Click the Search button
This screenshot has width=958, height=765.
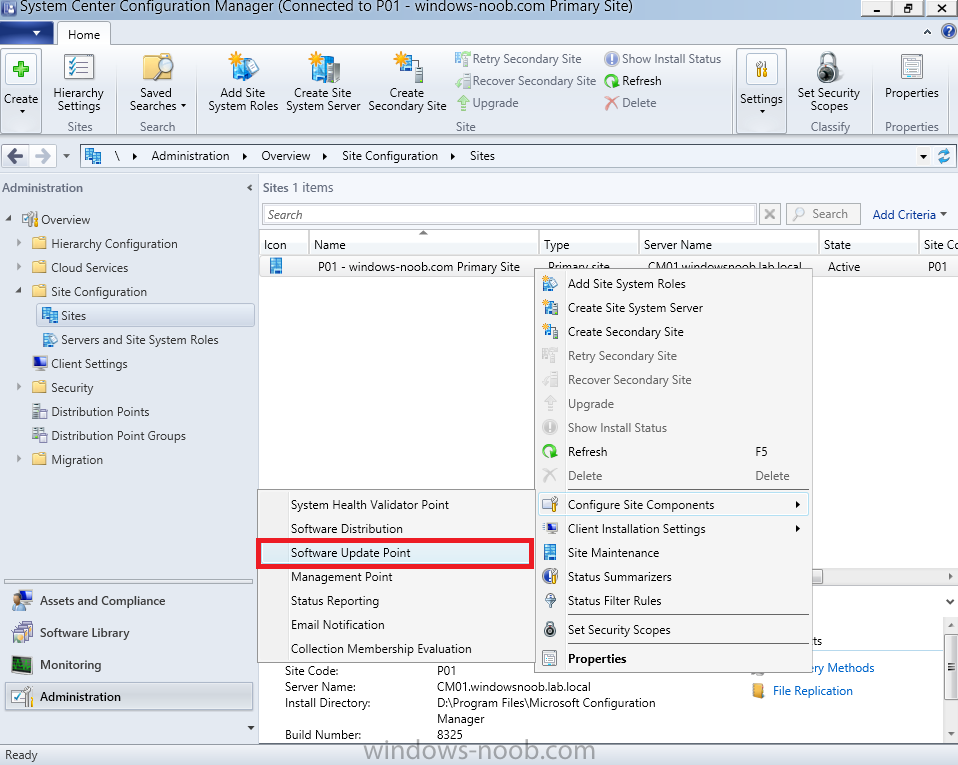pos(823,214)
